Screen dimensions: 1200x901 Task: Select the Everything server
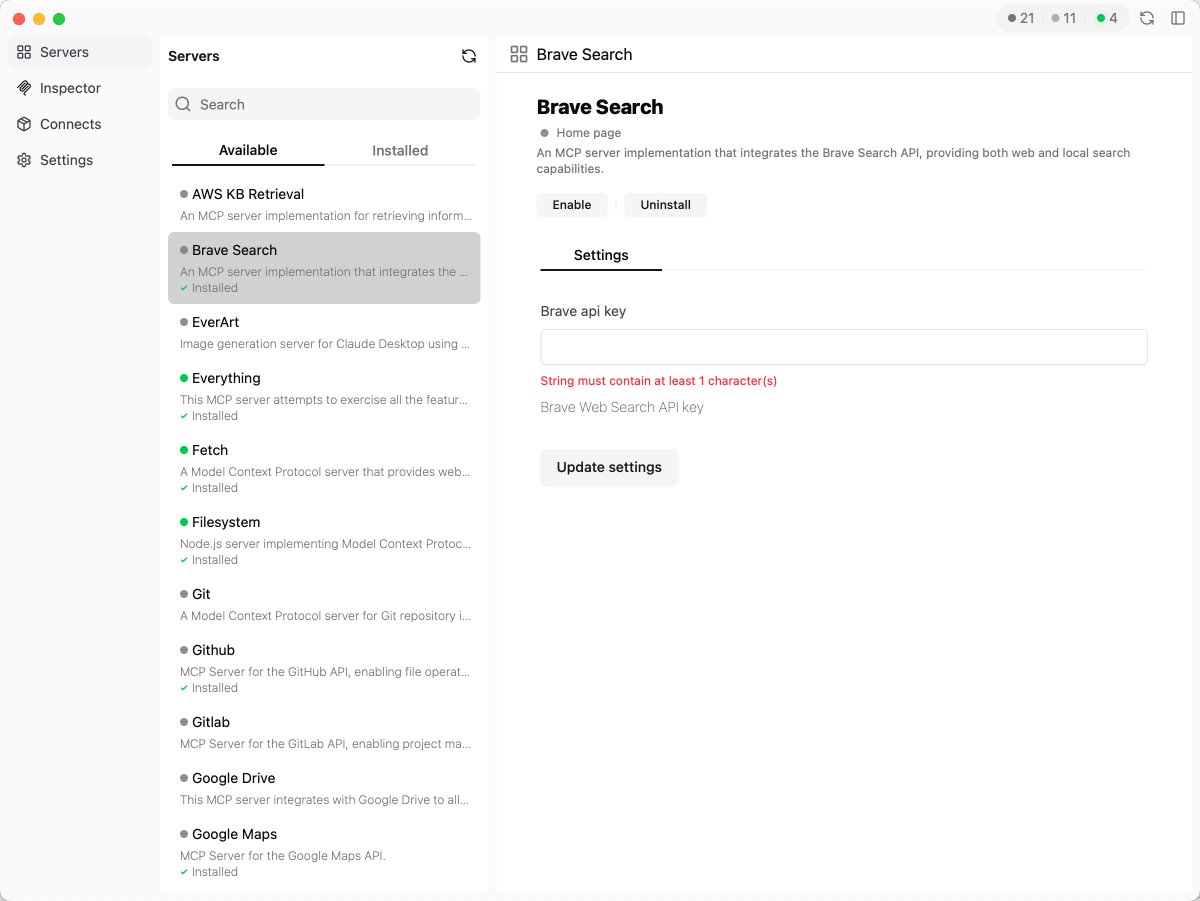click(324, 396)
